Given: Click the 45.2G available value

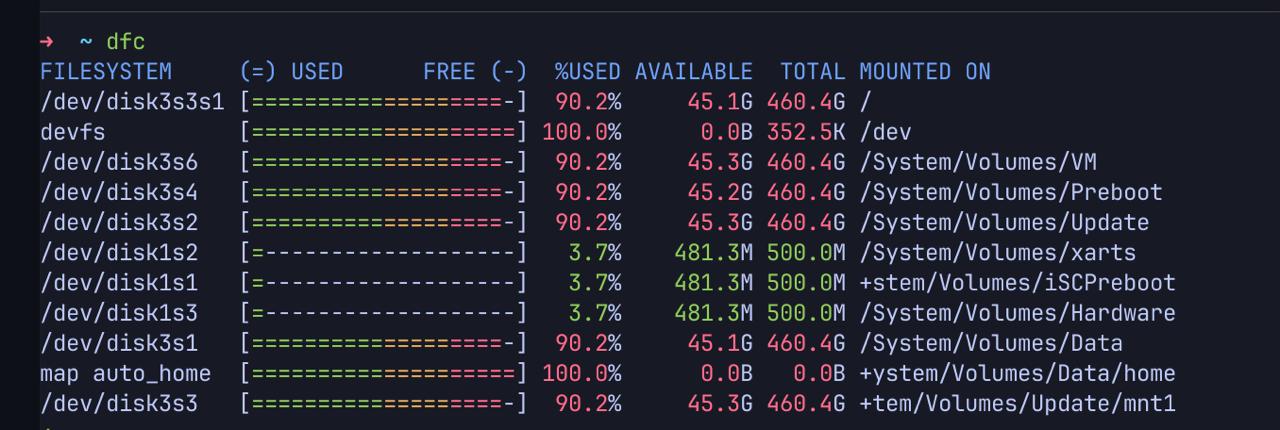Looking at the screenshot, I should click(x=720, y=192).
